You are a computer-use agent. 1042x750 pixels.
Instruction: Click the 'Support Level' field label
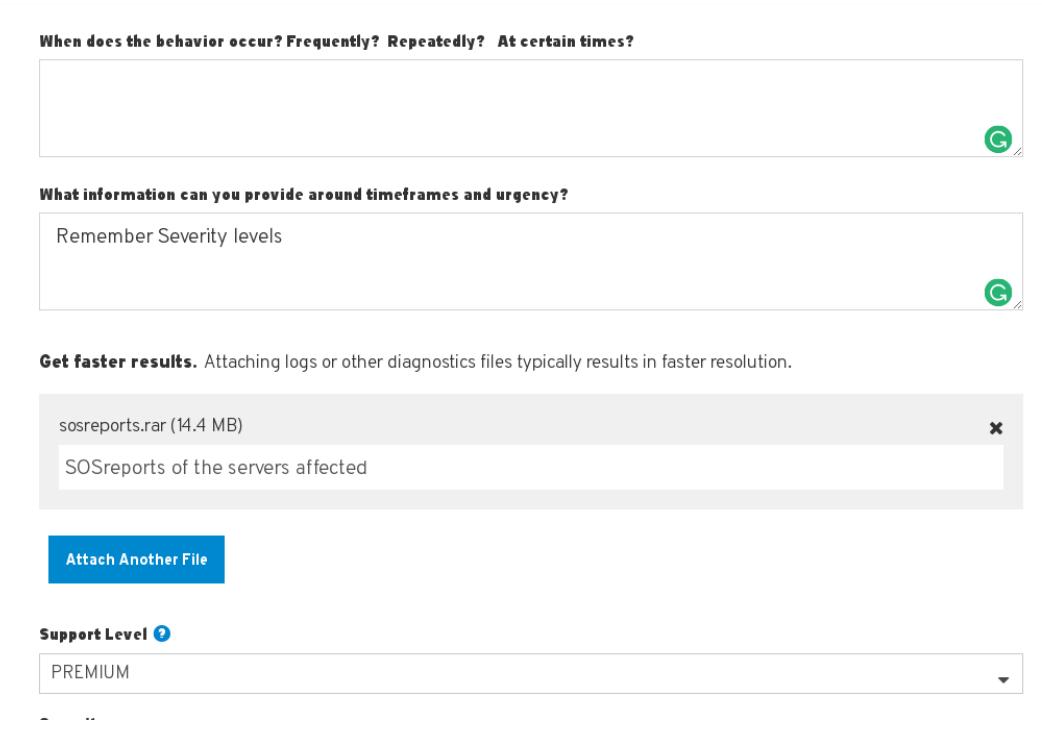tap(93, 634)
